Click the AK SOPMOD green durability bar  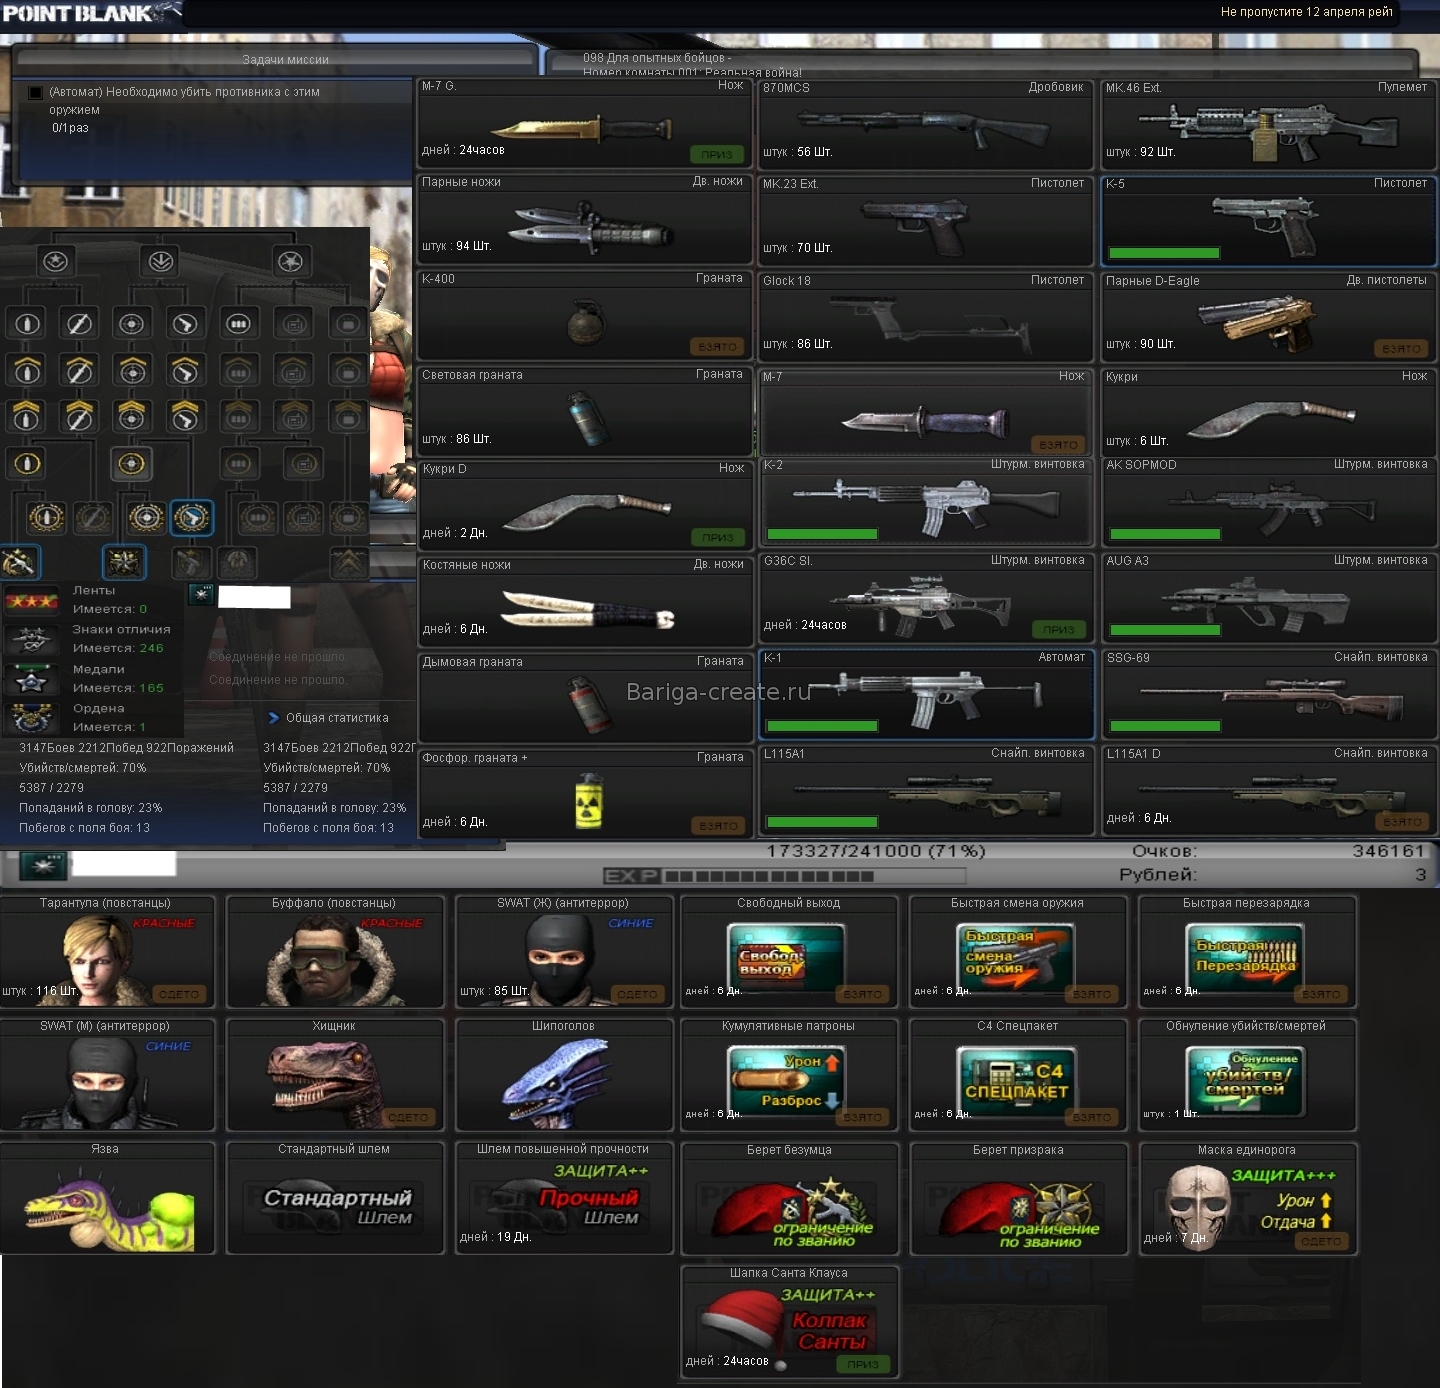(x=1165, y=535)
